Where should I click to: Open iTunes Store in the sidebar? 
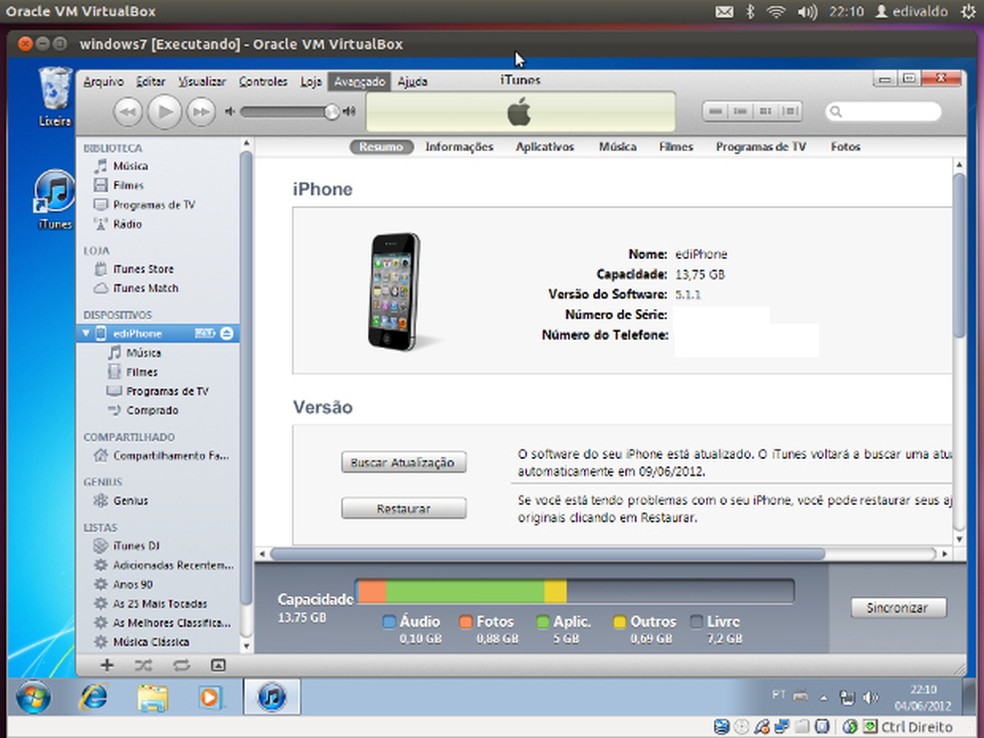pyautogui.click(x=143, y=269)
